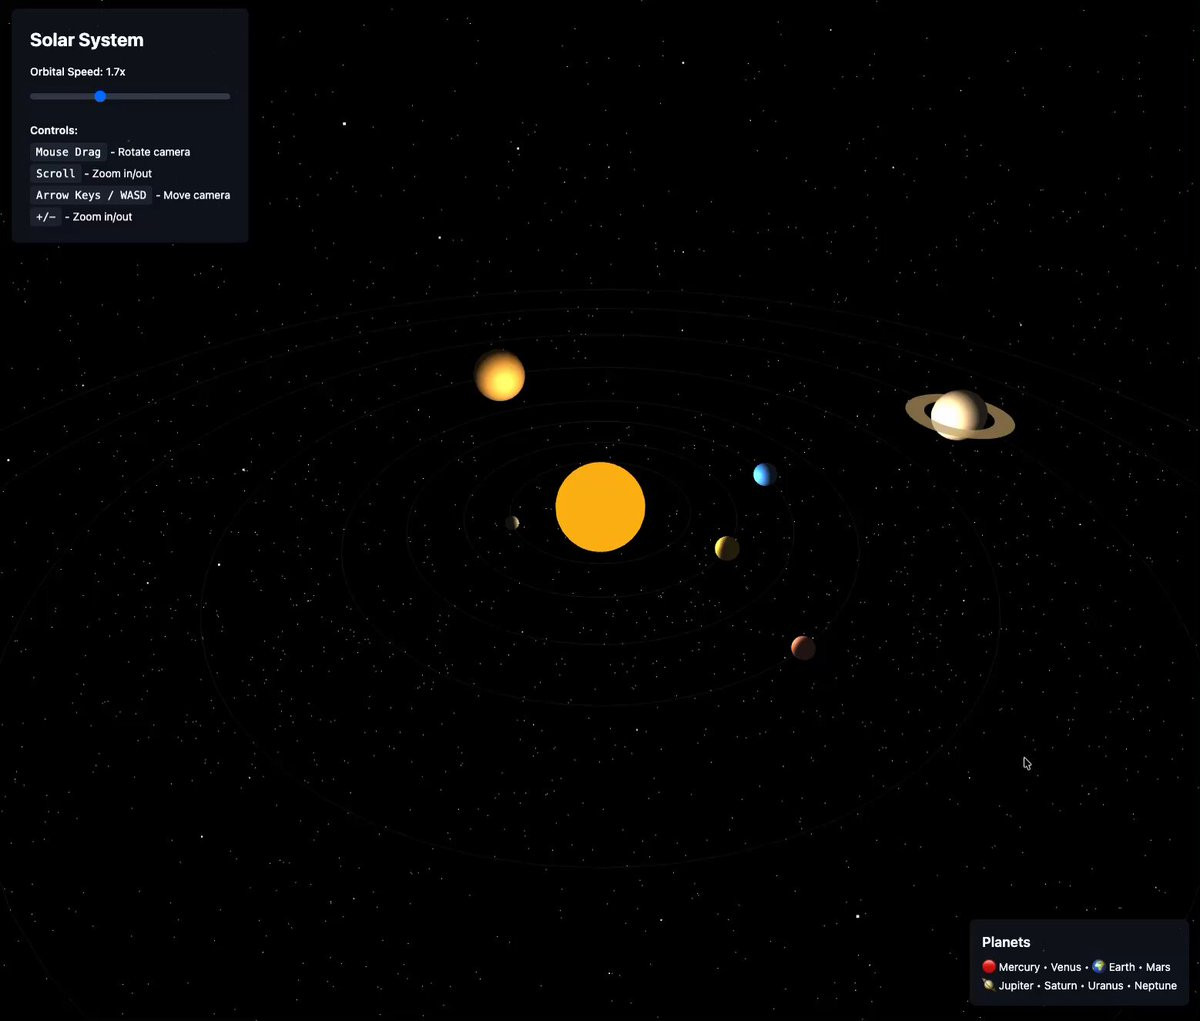This screenshot has width=1200, height=1021.
Task: Click the ringed planet emoji before Jupiter
Action: [x=989, y=985]
